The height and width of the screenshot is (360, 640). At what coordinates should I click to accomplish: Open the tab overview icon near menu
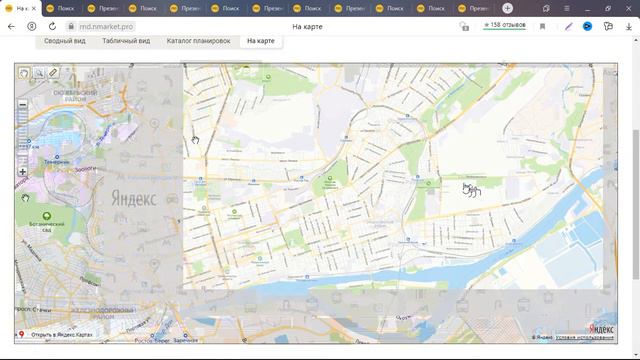pyautogui.click(x=546, y=8)
